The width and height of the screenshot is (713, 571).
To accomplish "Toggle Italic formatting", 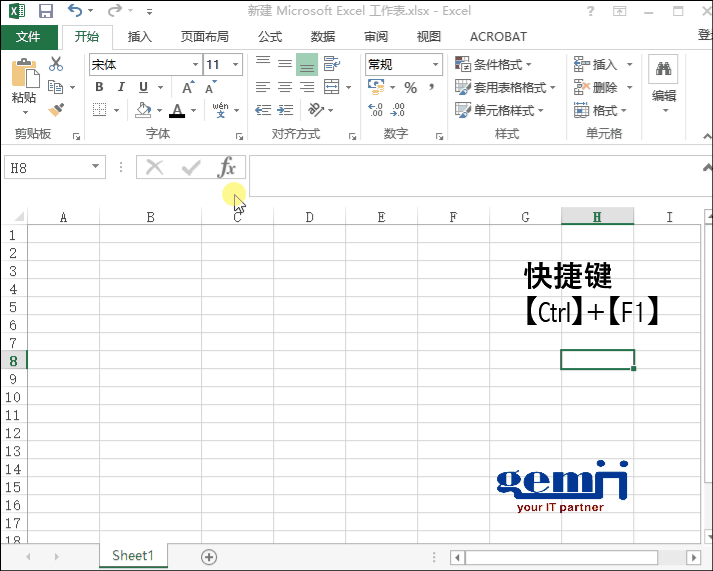I will click(121, 87).
